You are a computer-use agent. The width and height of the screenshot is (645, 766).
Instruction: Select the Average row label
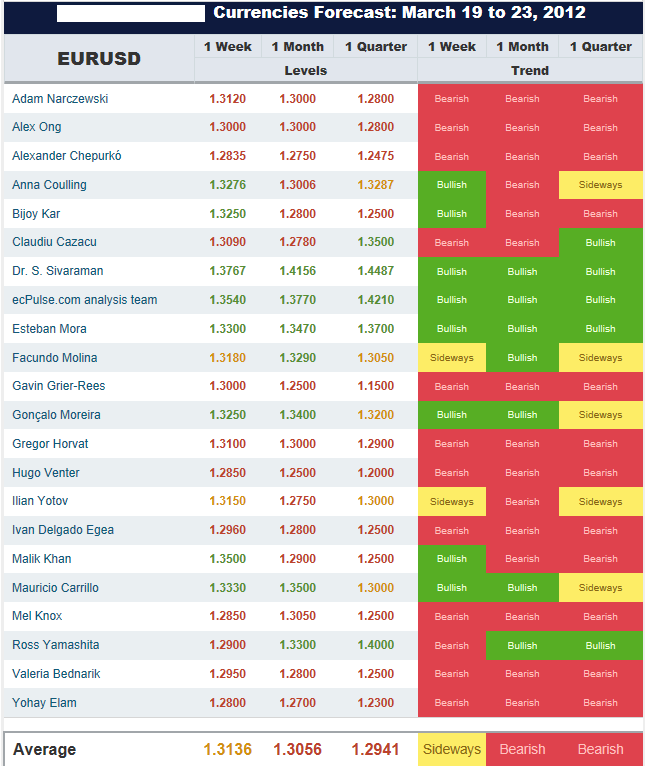coord(44,749)
